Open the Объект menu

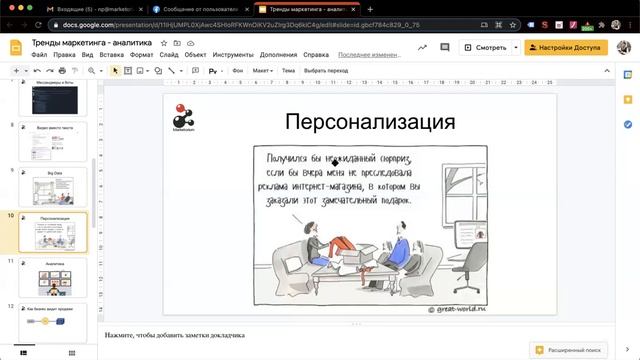[x=195, y=55]
